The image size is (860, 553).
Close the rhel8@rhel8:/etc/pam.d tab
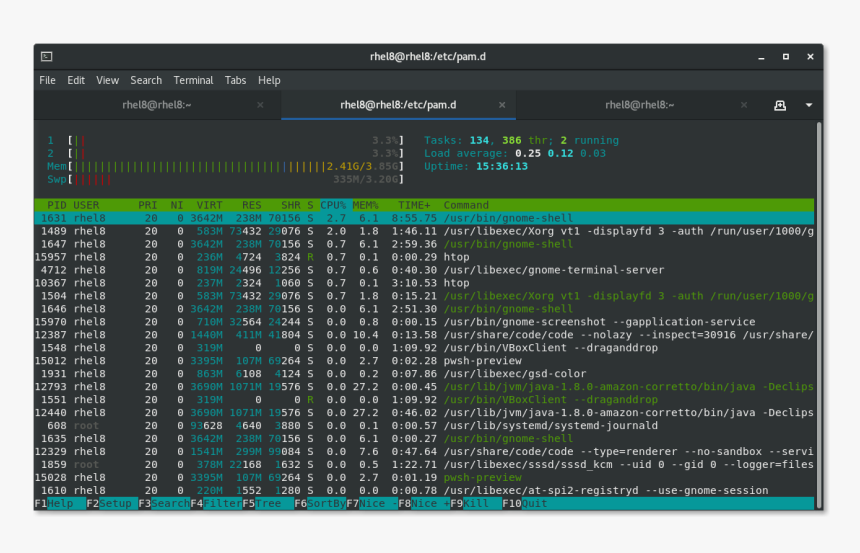click(503, 105)
